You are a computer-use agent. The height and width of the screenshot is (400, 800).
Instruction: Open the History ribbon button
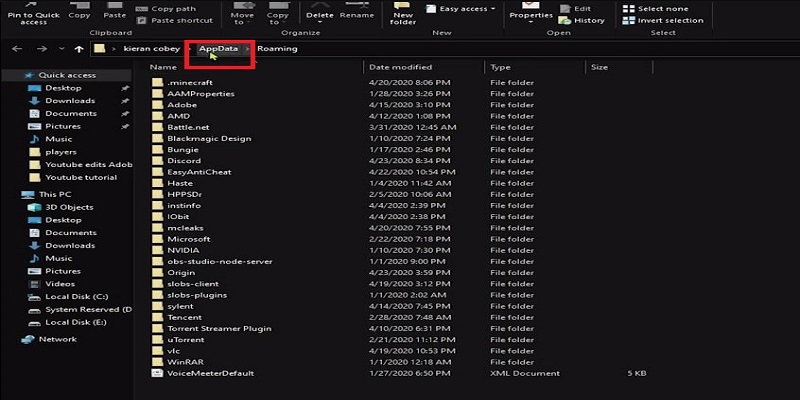(582, 20)
